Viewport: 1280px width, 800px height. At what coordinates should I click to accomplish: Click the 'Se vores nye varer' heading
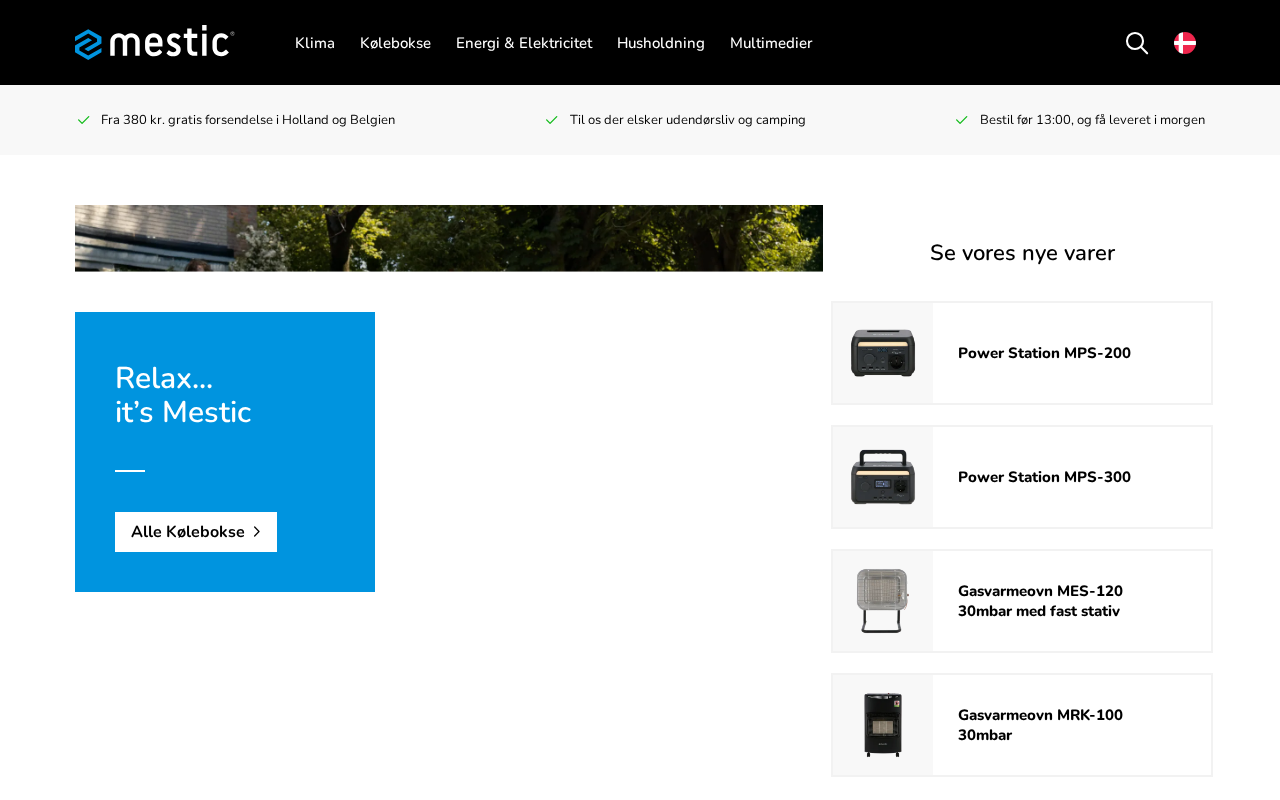tap(1022, 253)
